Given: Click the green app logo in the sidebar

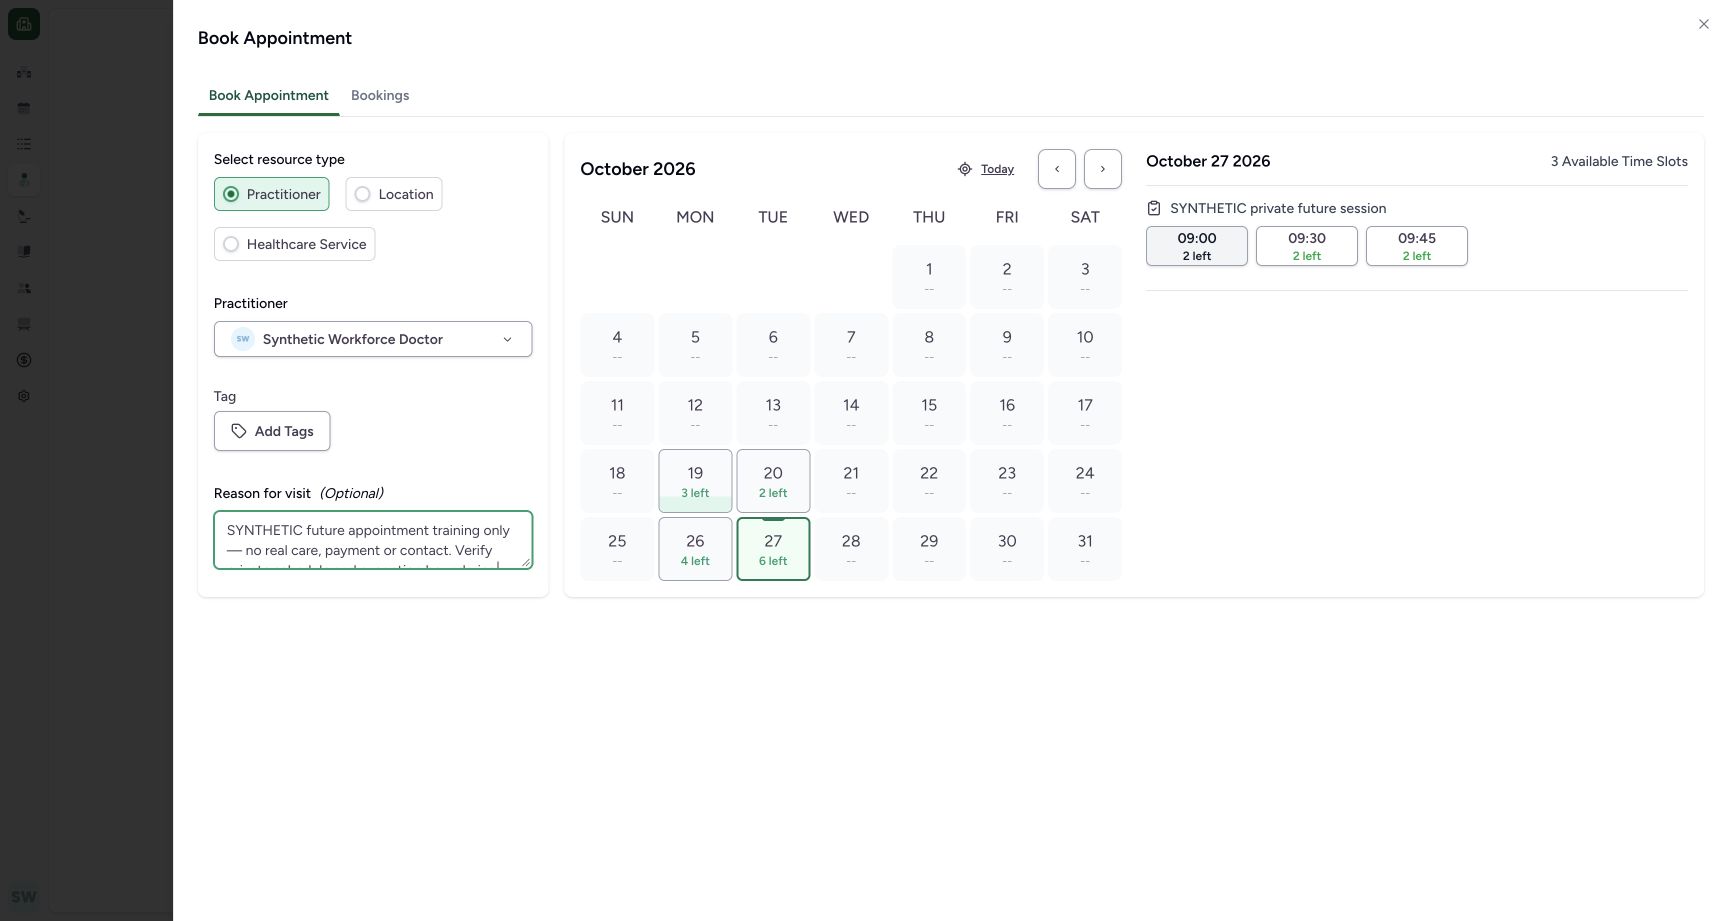Looking at the screenshot, I should tap(24, 24).
